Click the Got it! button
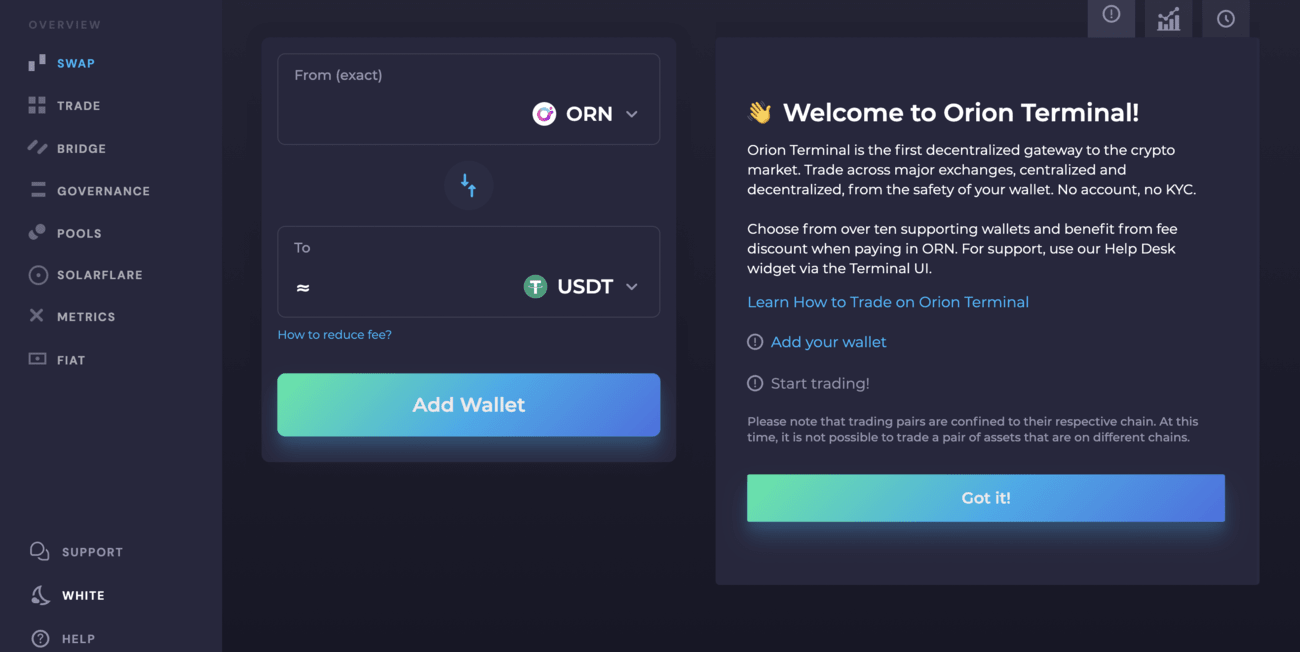Image resolution: width=1300 pixels, height=652 pixels. [985, 498]
